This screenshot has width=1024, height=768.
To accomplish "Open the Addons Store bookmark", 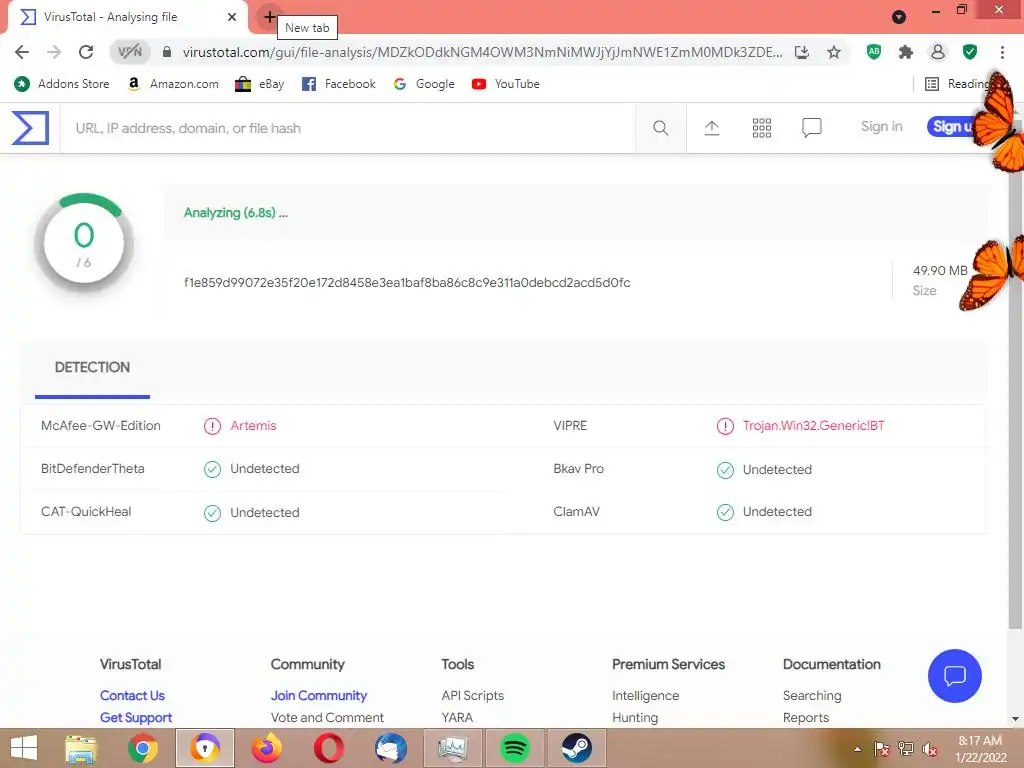I will pos(61,84).
